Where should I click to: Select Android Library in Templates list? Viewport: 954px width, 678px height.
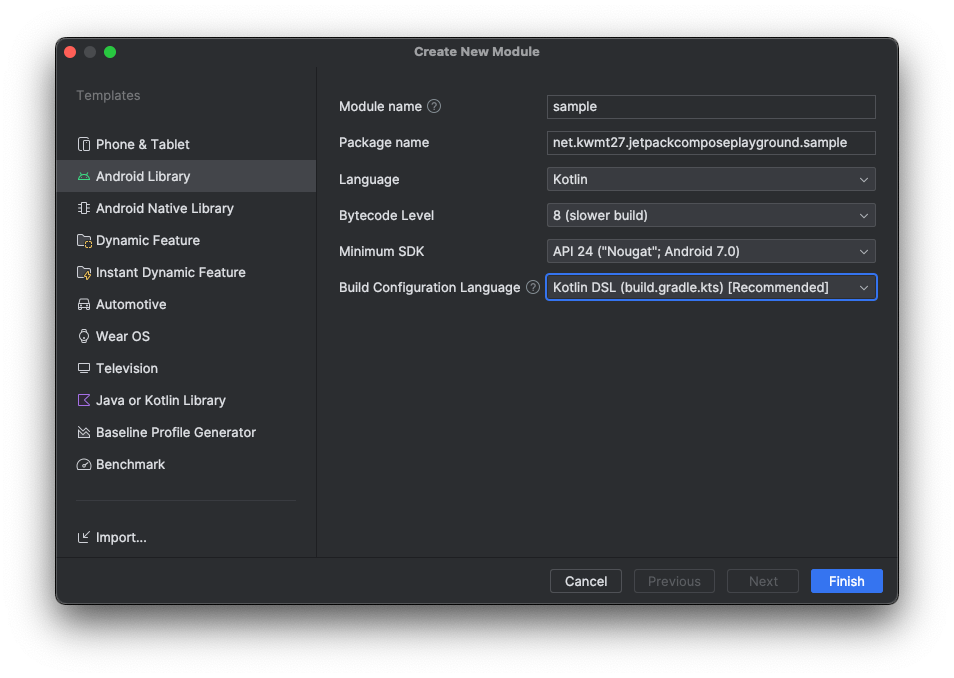pos(186,176)
